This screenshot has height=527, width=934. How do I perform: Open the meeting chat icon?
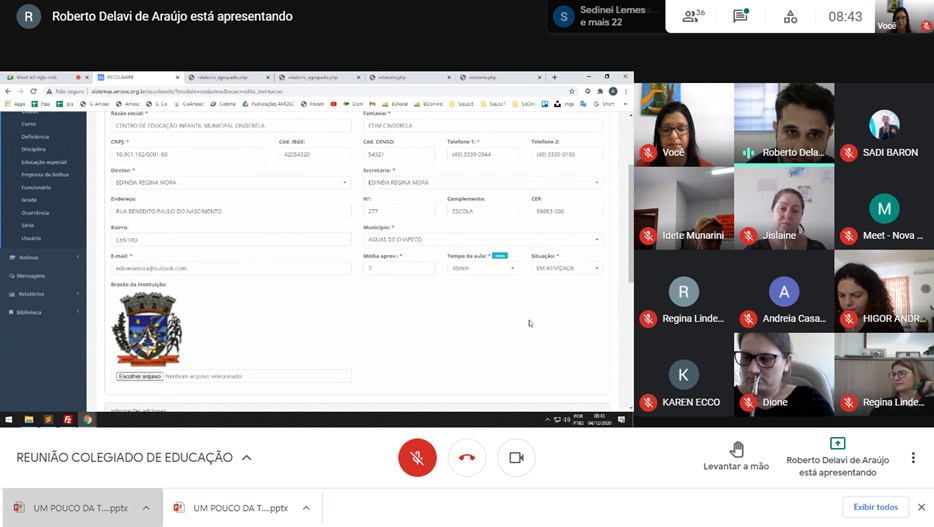741,17
